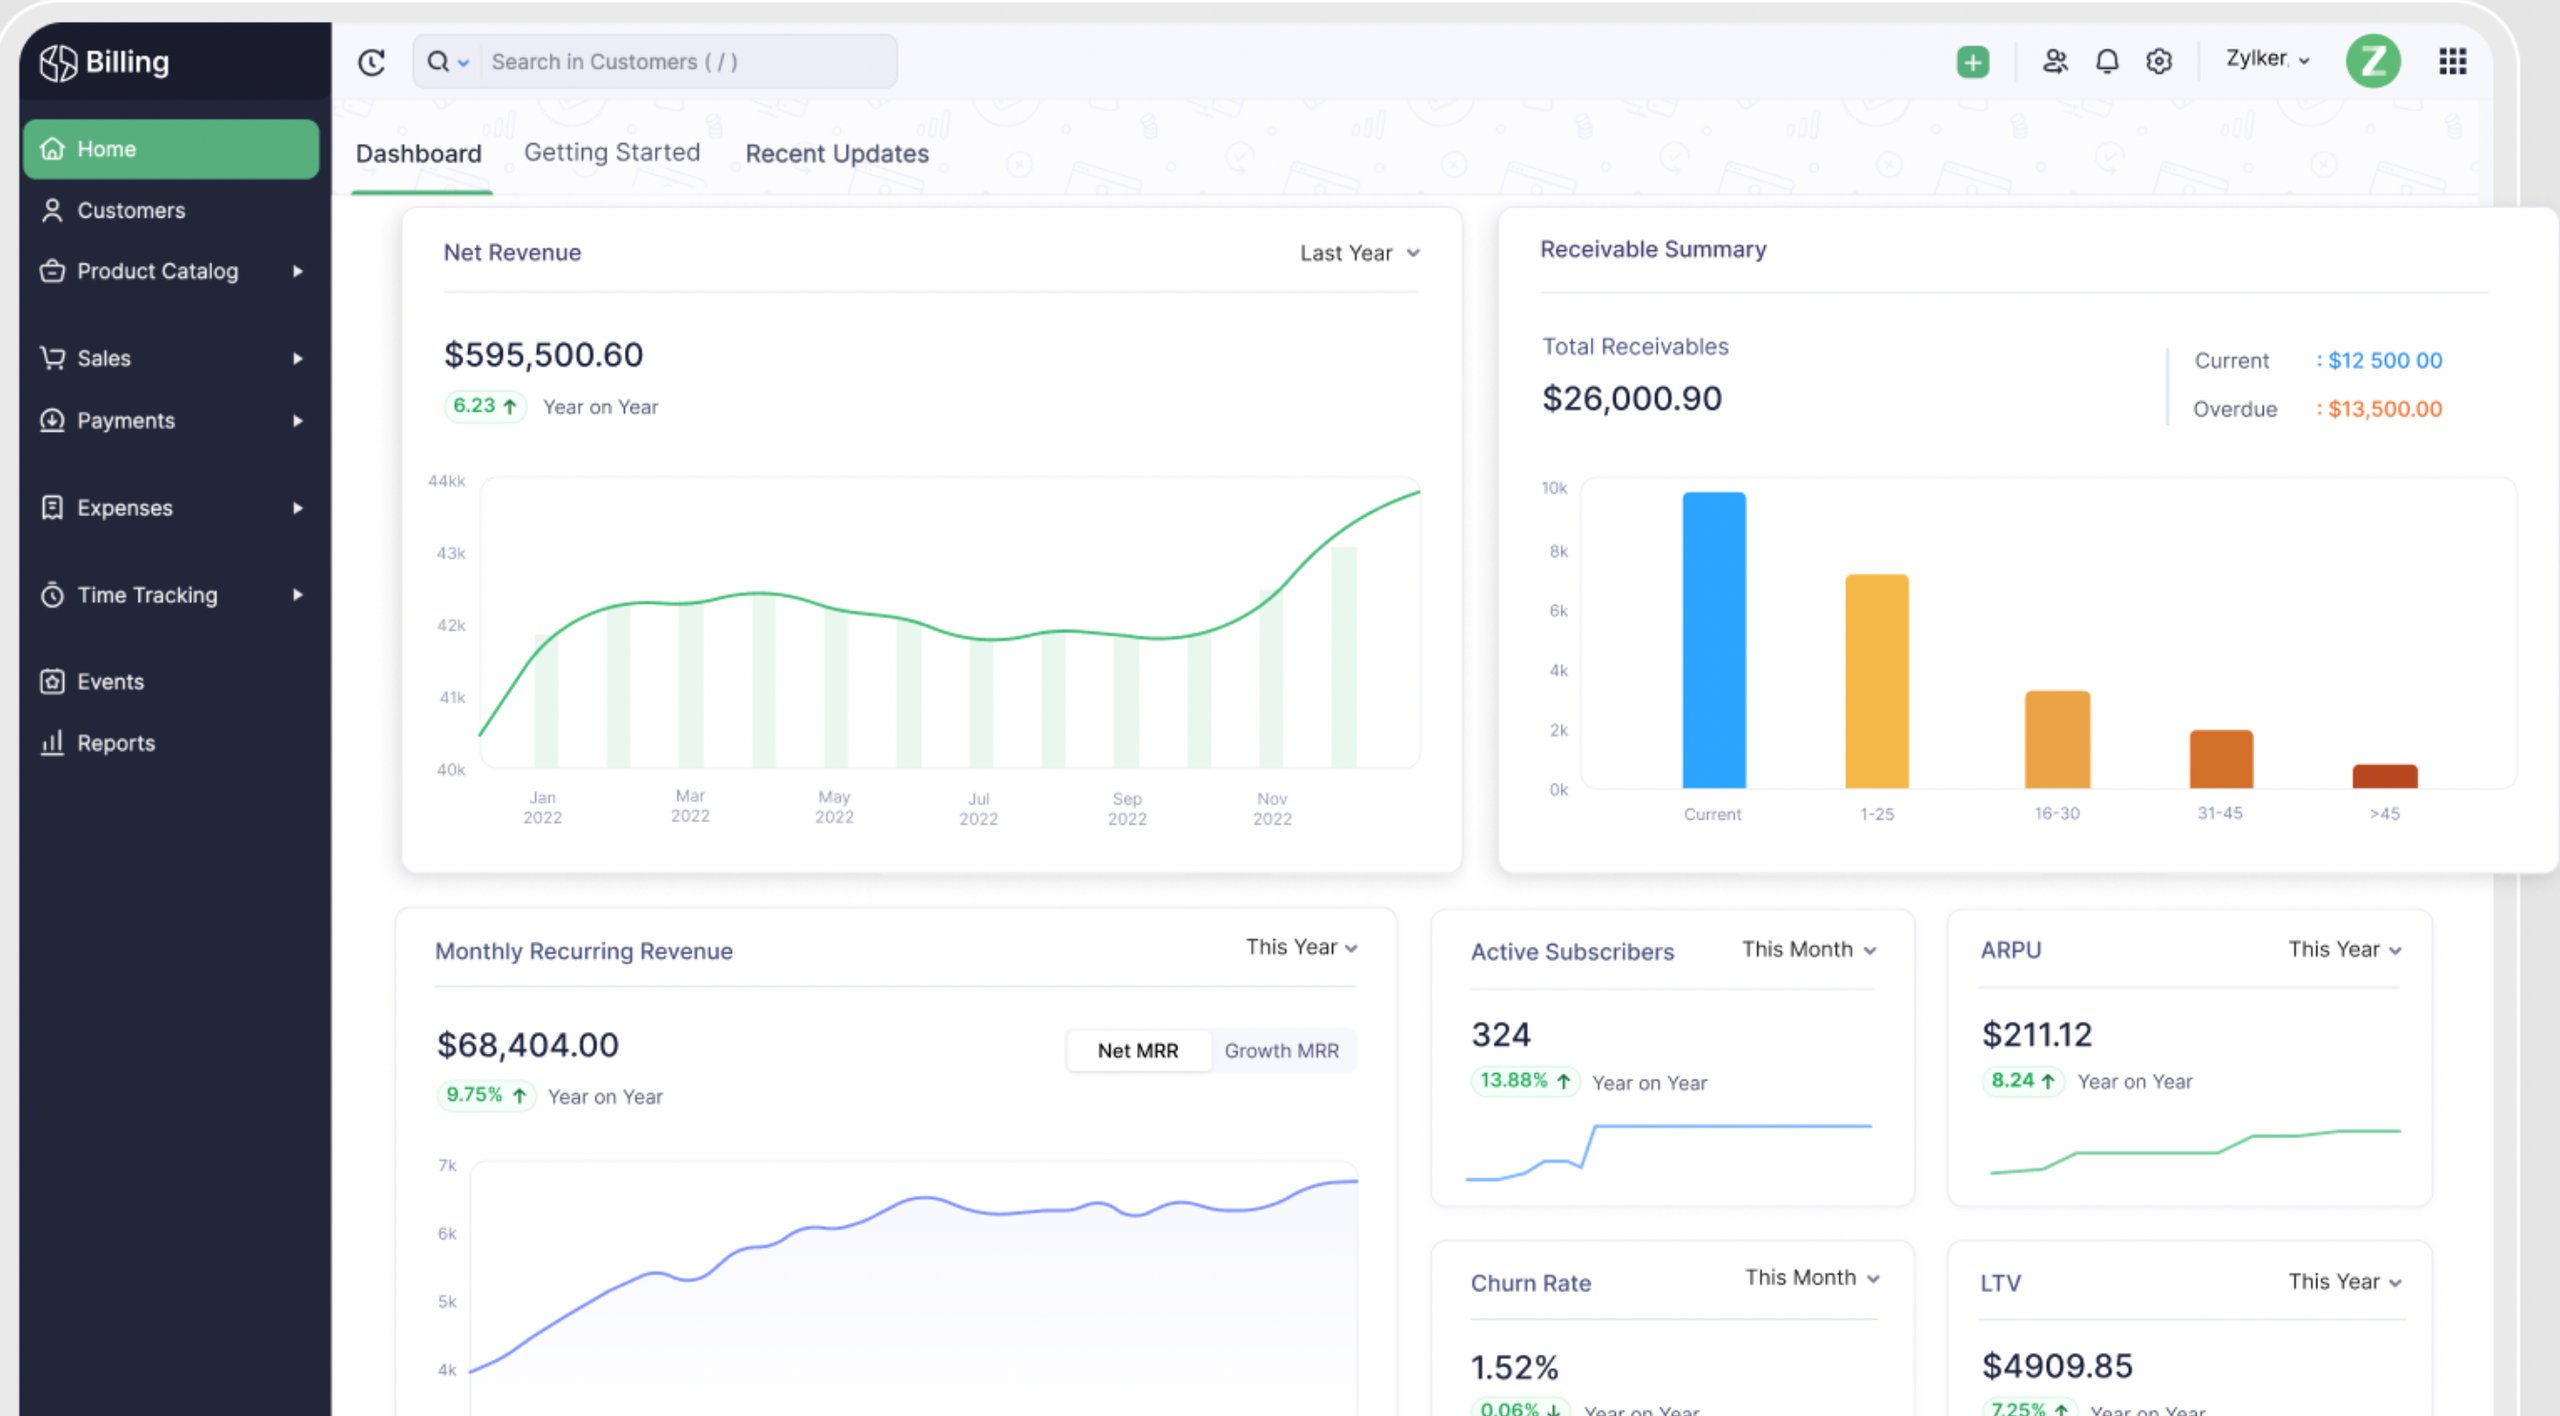This screenshot has height=1416, width=2560.
Task: Open the users referral icon
Action: click(2055, 62)
